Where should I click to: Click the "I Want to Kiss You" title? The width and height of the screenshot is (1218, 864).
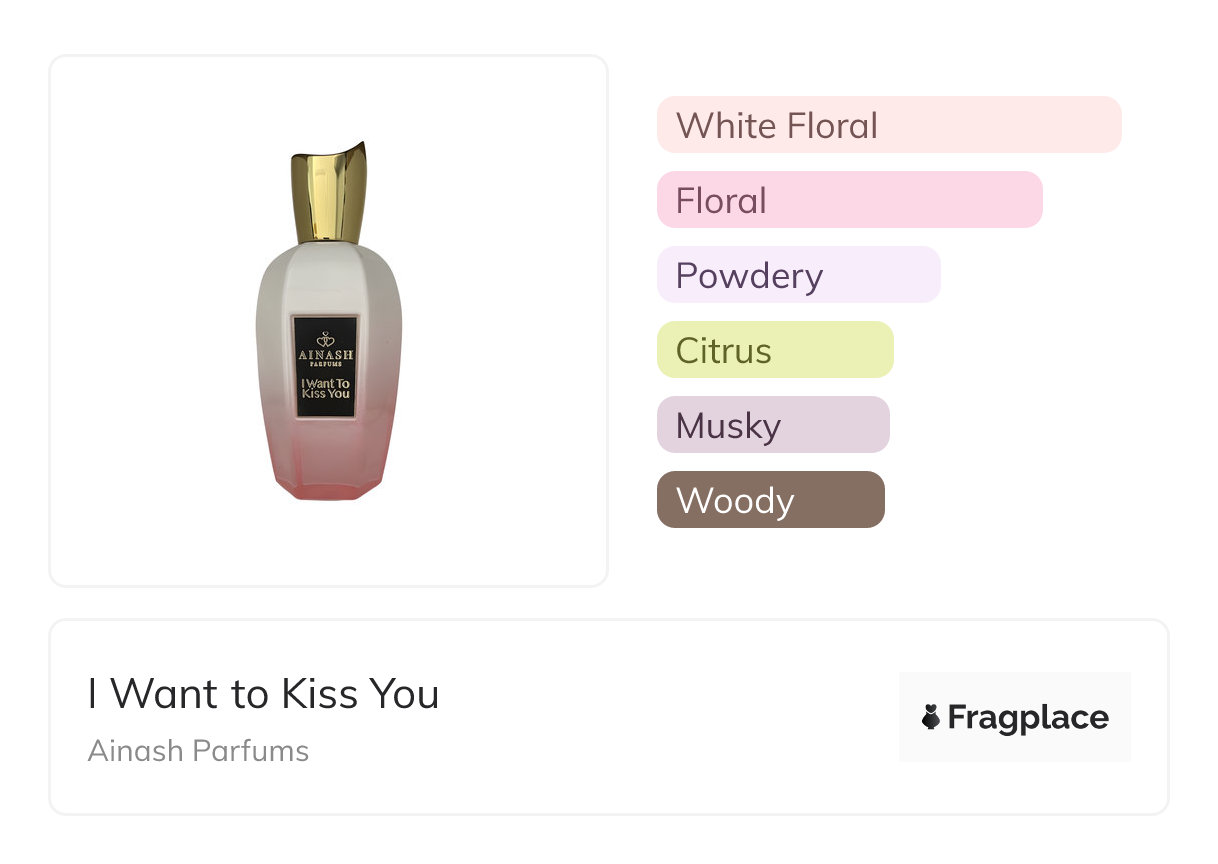(x=263, y=694)
